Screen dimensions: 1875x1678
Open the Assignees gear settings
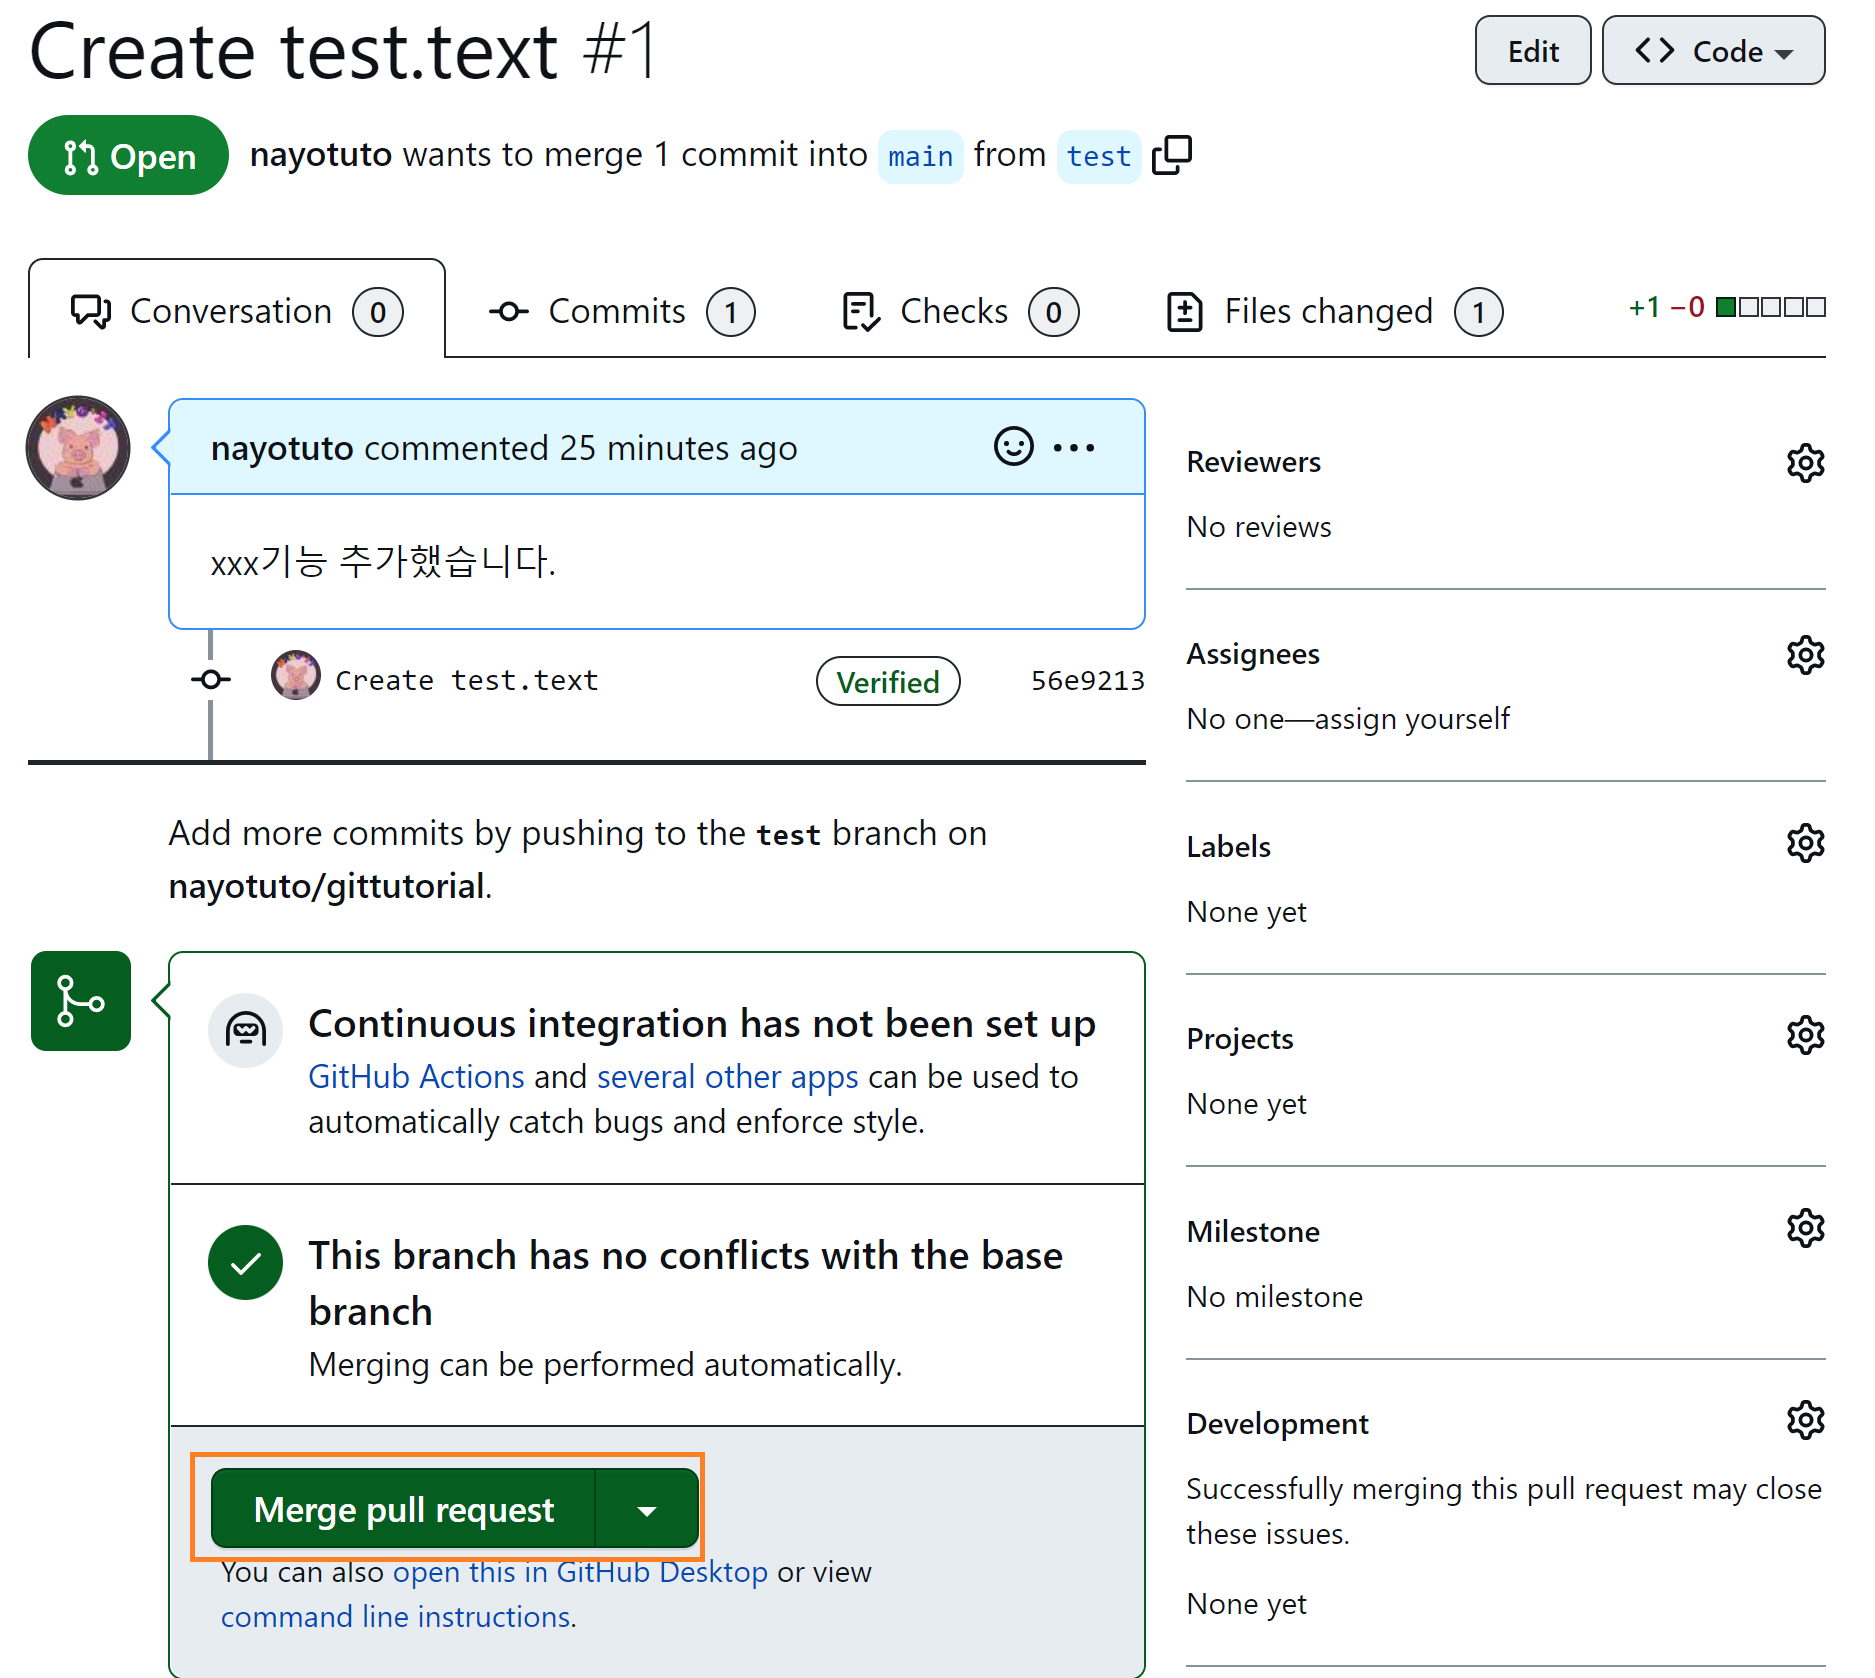tap(1805, 655)
